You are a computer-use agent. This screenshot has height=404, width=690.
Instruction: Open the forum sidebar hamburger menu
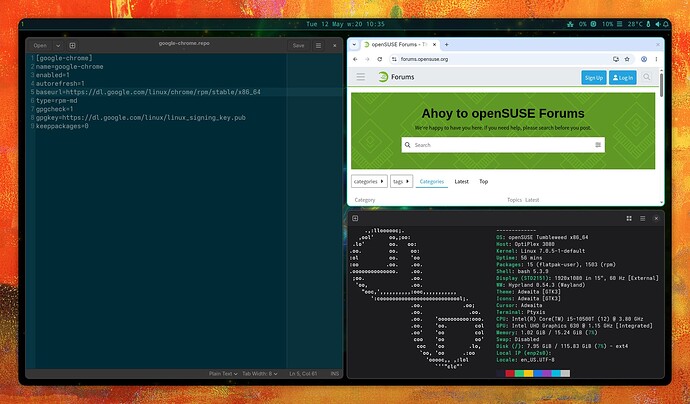click(360, 77)
